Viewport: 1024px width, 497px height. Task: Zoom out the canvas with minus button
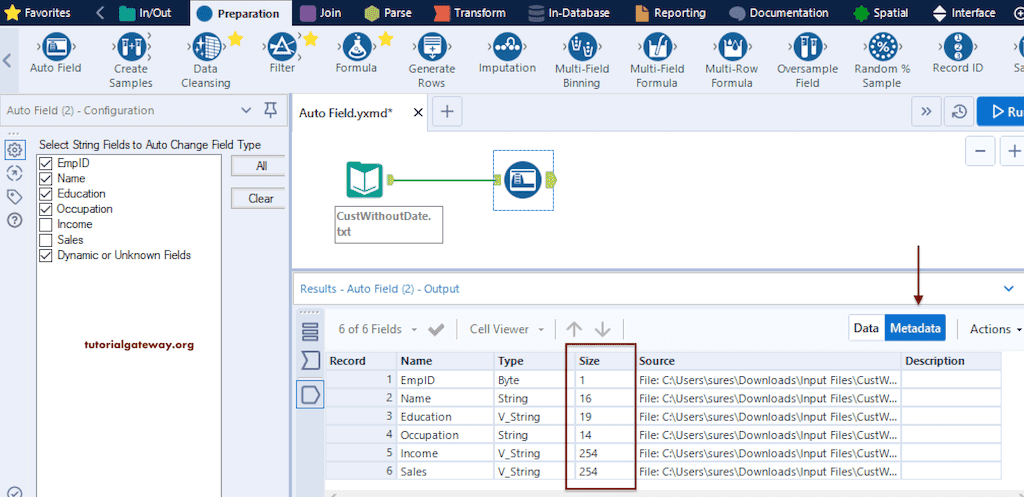click(980, 151)
